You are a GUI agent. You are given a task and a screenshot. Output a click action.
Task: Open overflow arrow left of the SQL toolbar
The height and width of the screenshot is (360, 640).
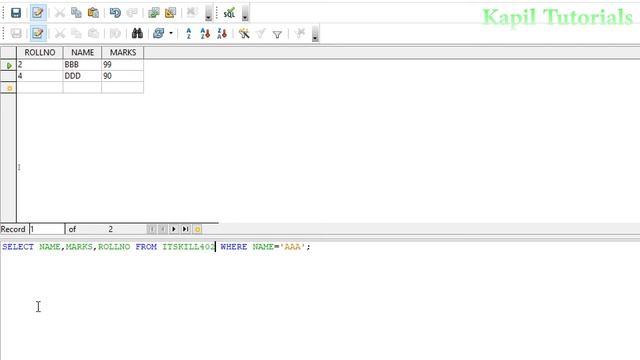(x=209, y=14)
